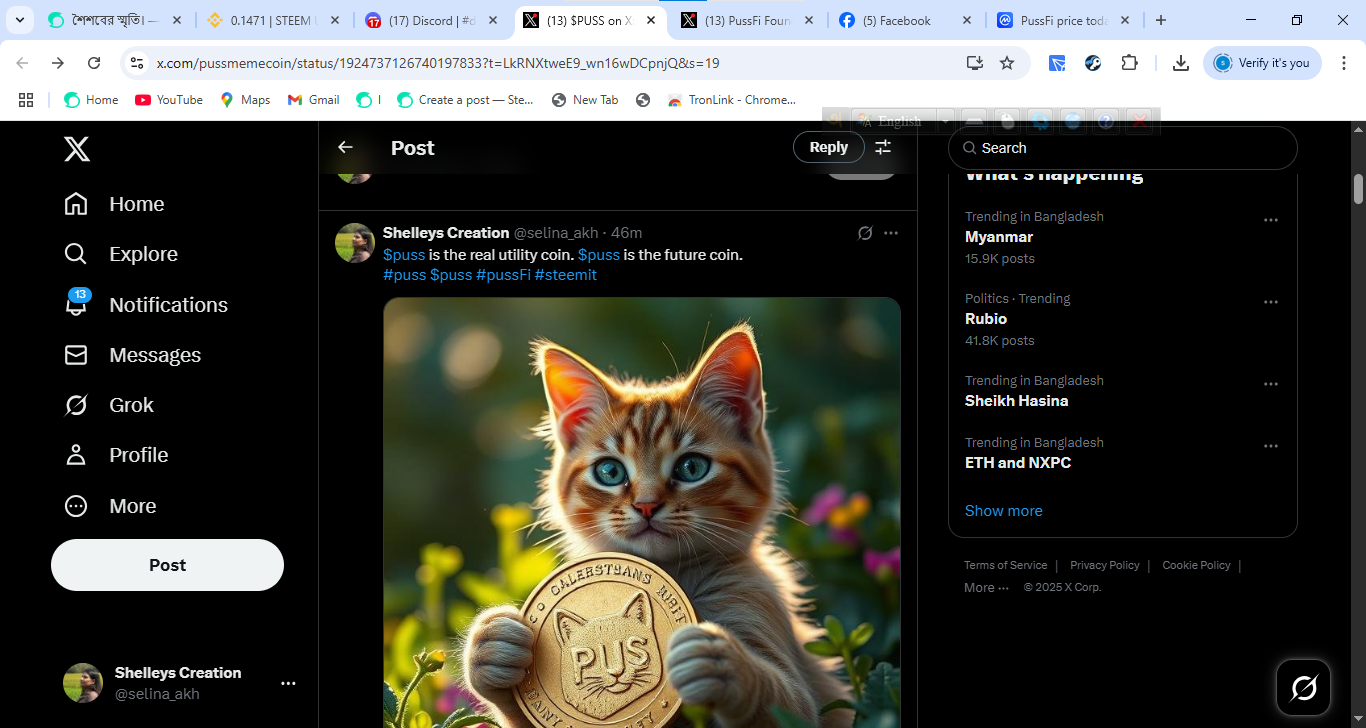Click the #steemit hashtag
Screen dimensions: 1366x728
coord(566,275)
